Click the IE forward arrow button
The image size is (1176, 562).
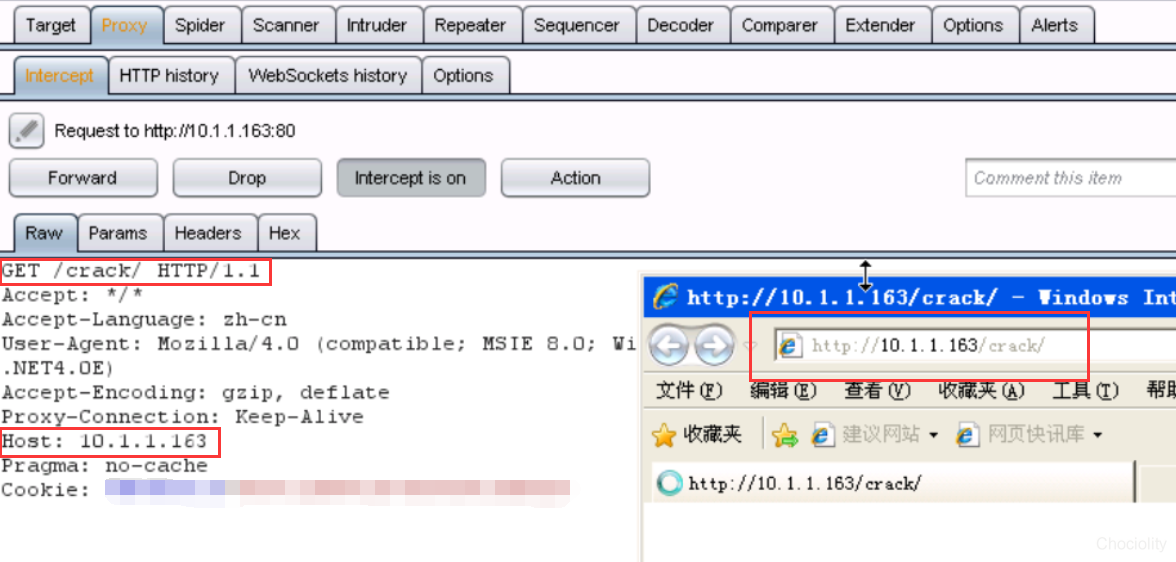[714, 345]
